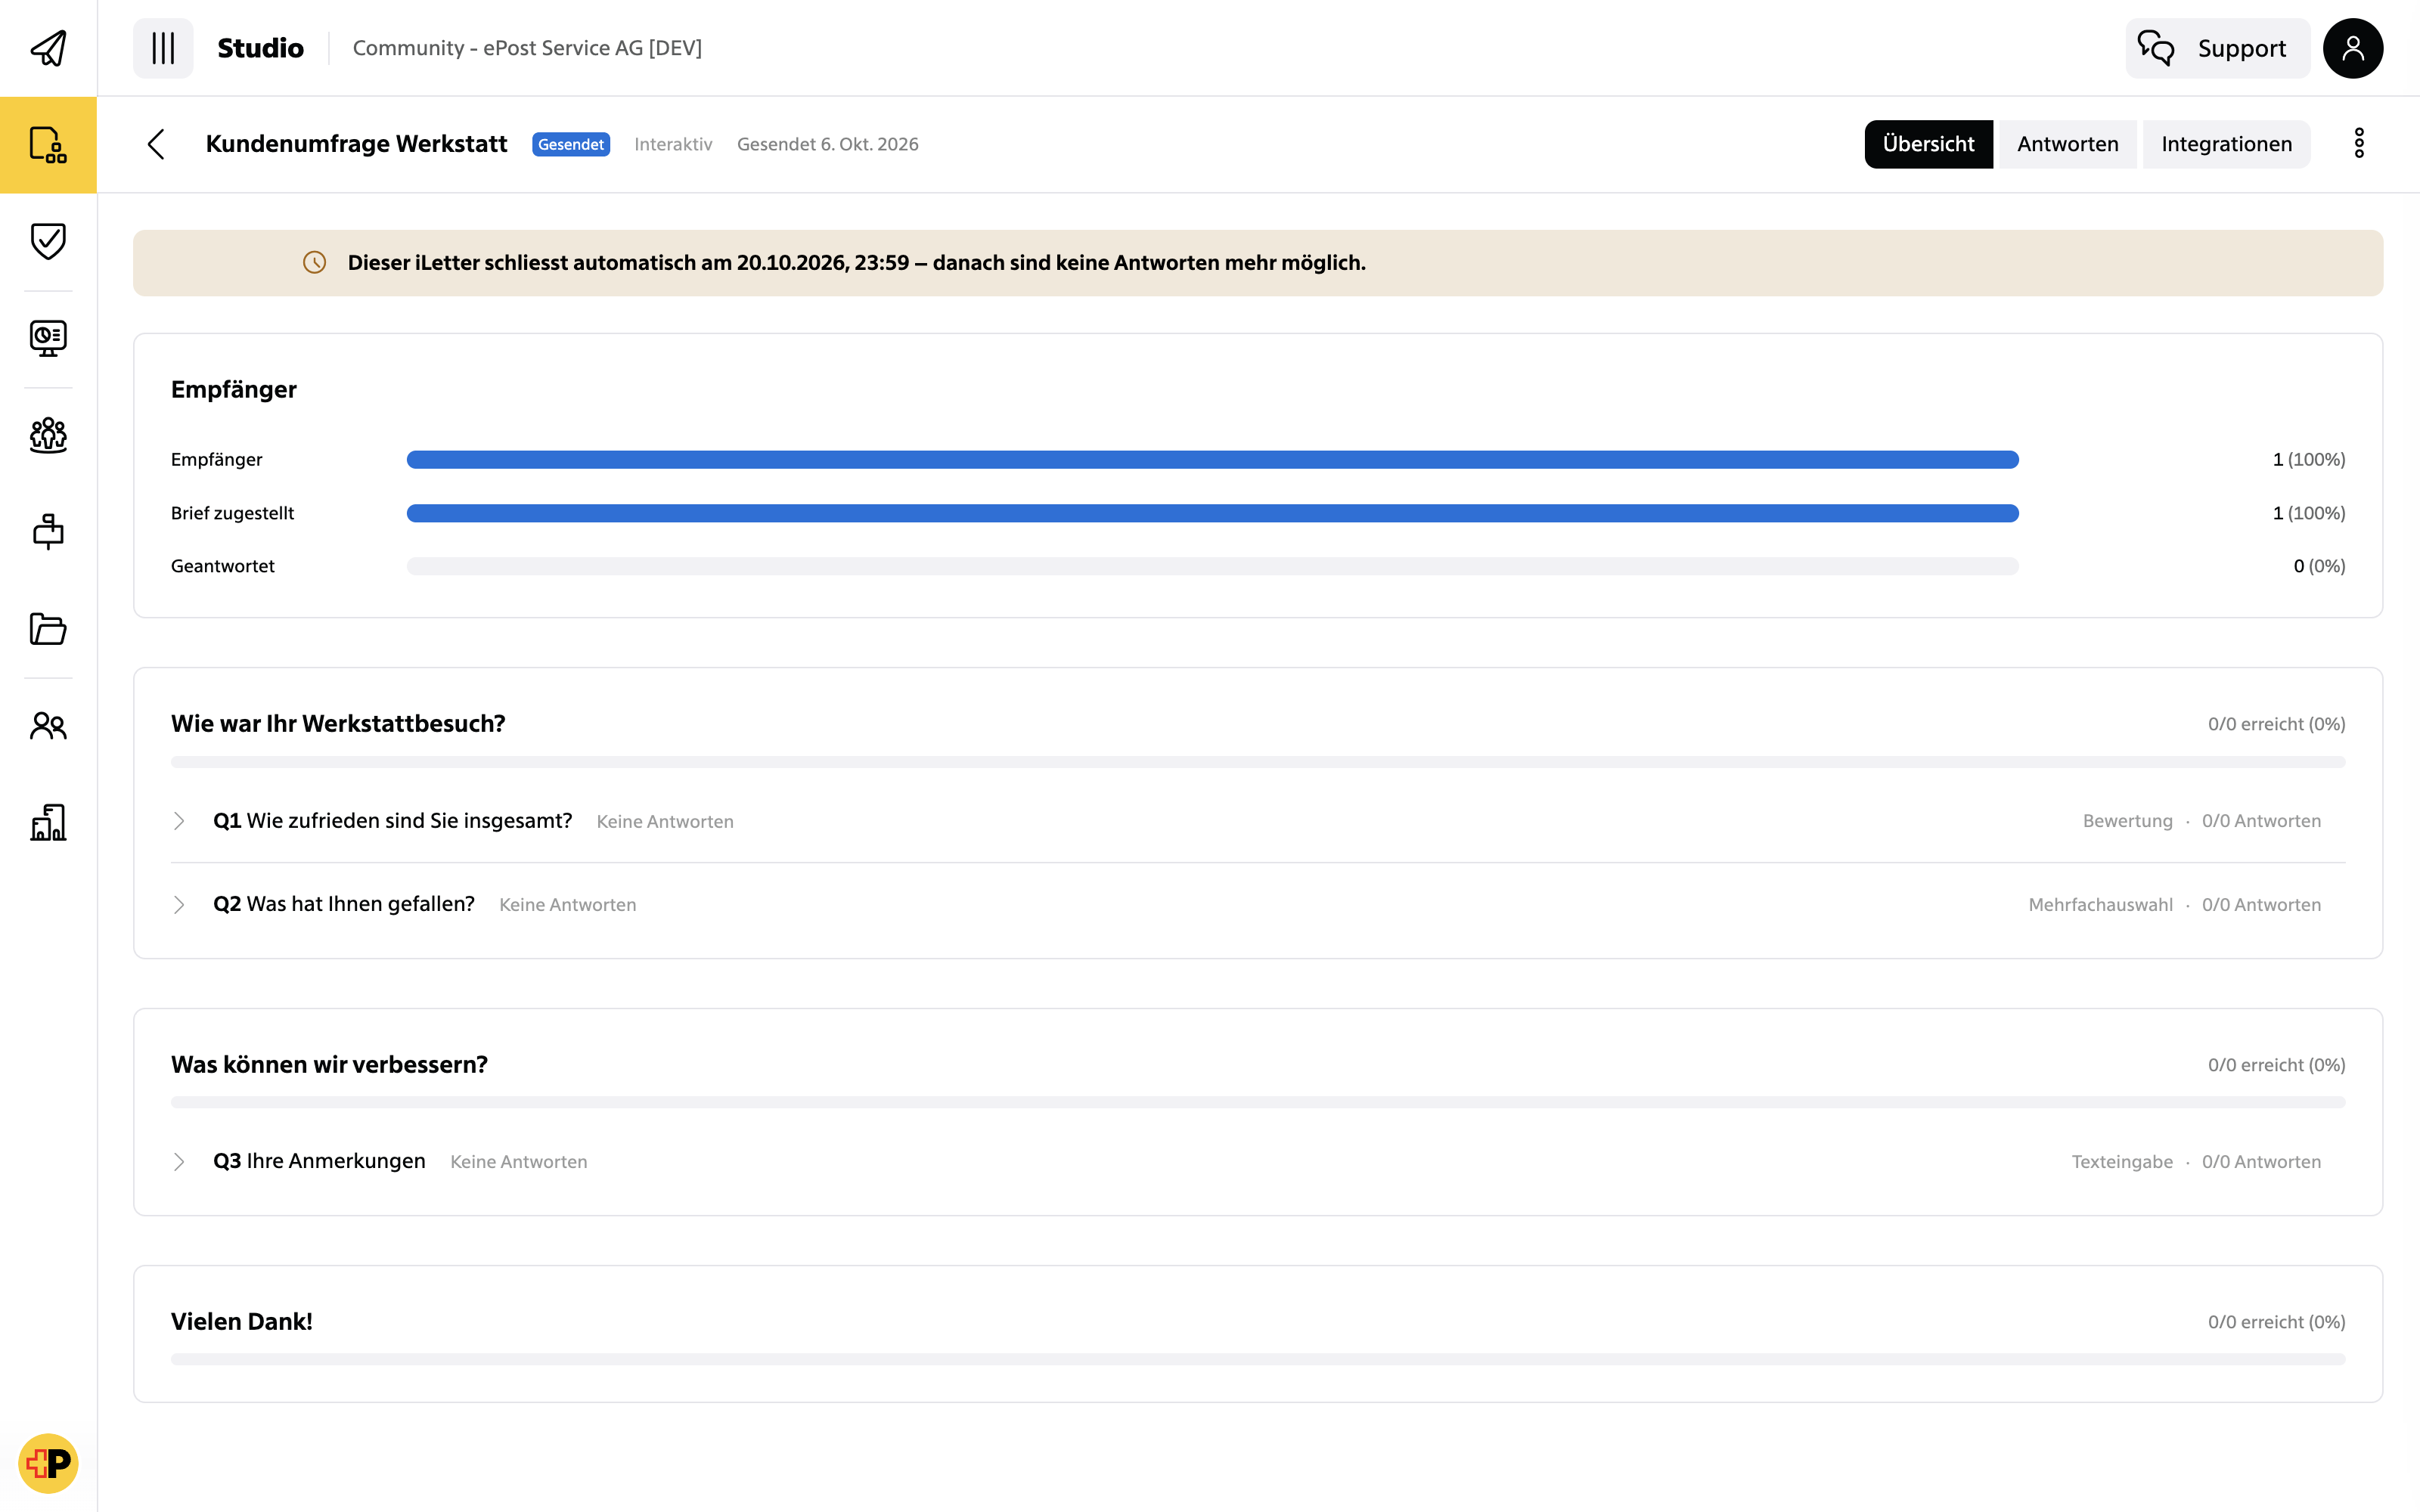Click the paper plane logo icon
Screen dimensions: 2420x1512
pos(48,48)
